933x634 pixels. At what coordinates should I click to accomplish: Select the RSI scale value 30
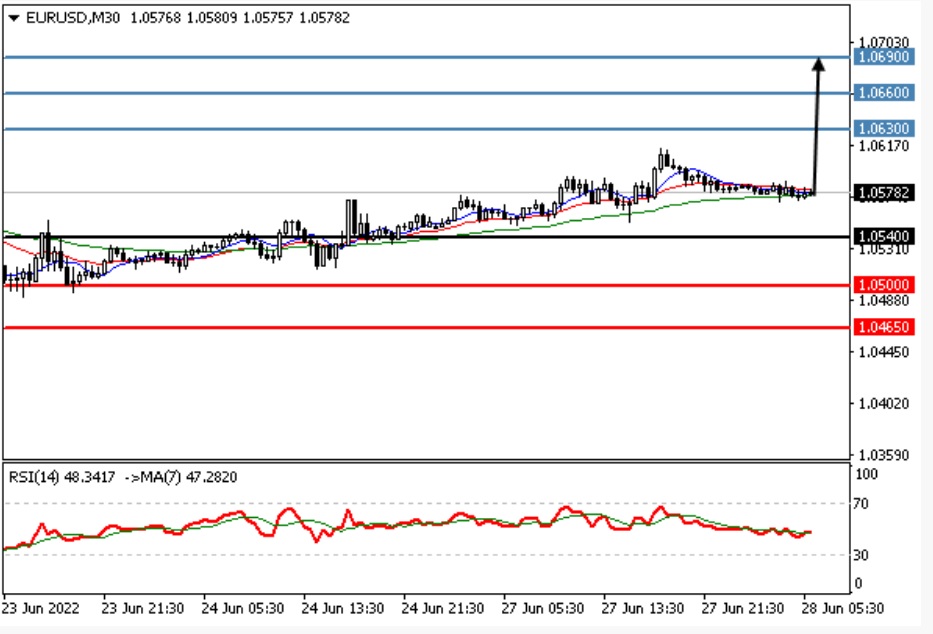click(x=861, y=555)
